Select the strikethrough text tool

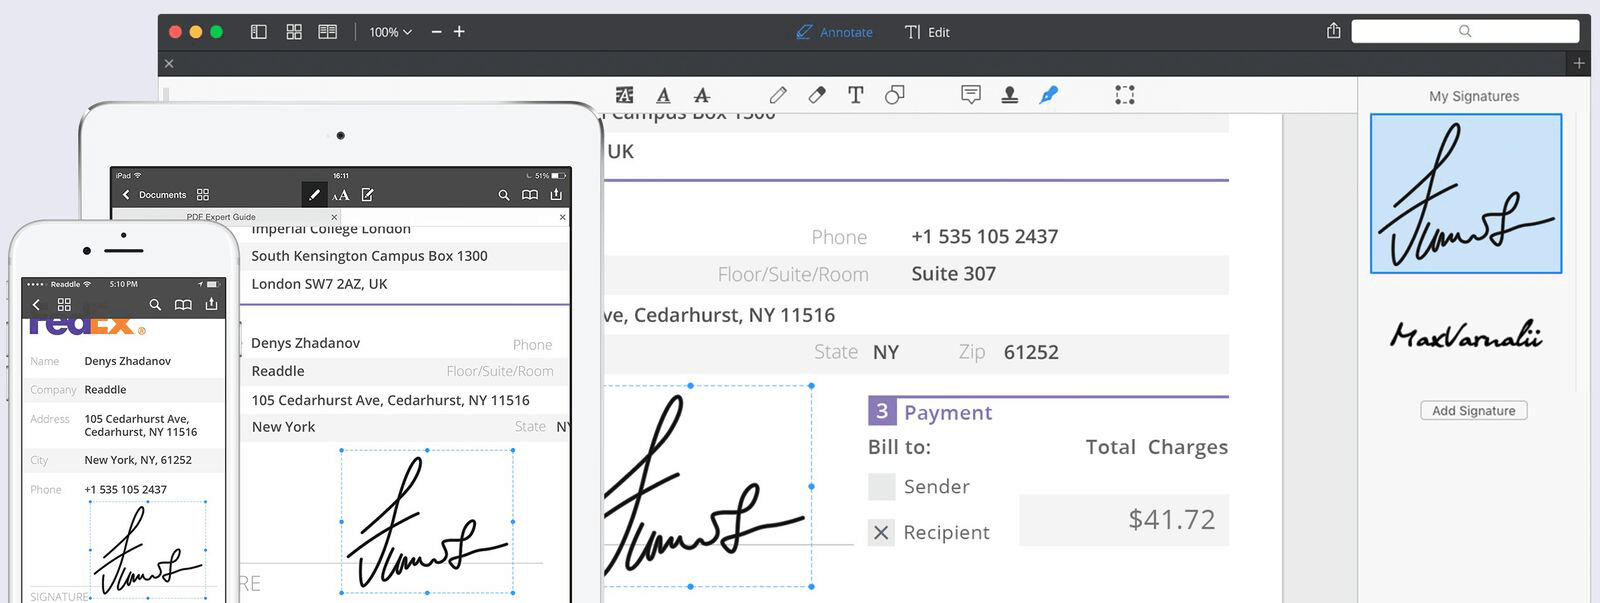[x=702, y=95]
